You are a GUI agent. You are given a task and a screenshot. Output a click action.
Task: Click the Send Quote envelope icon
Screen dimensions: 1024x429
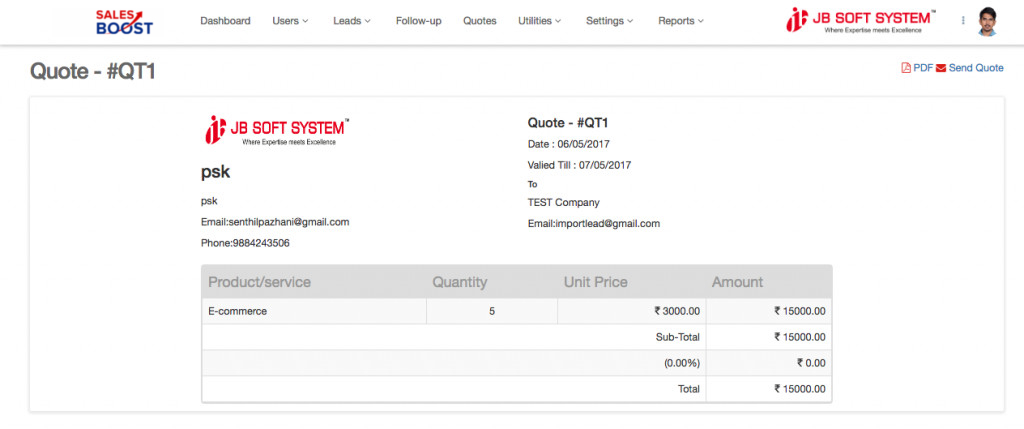point(941,68)
